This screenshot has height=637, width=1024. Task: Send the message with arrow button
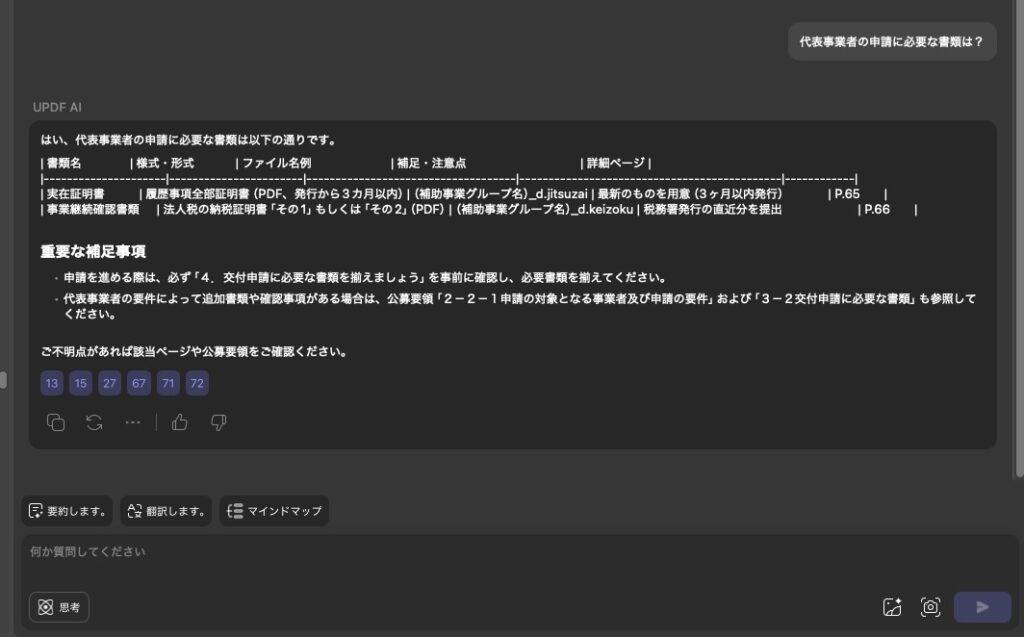(982, 607)
